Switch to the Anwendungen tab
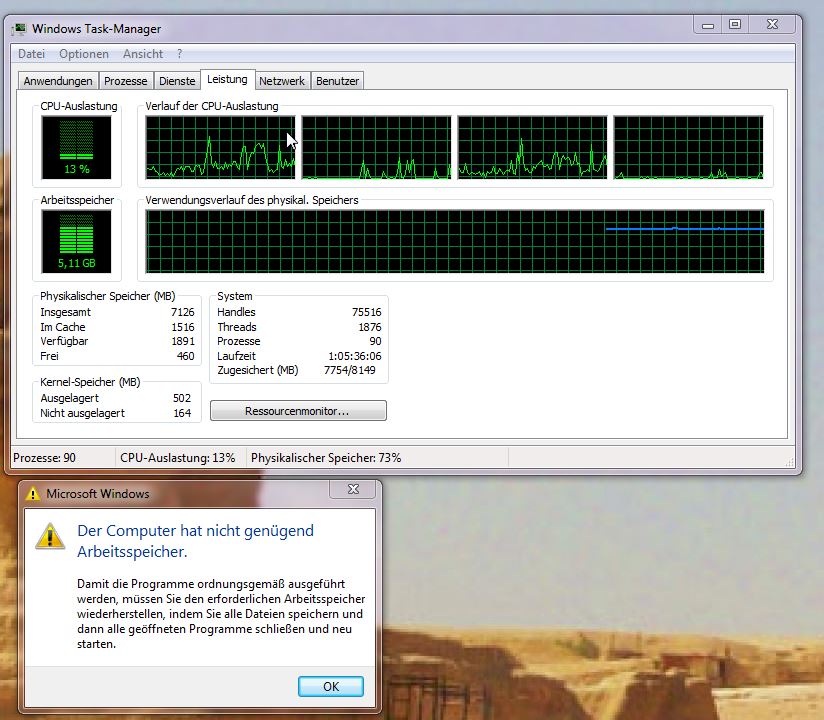Screen dimensions: 824x720 click(58, 81)
